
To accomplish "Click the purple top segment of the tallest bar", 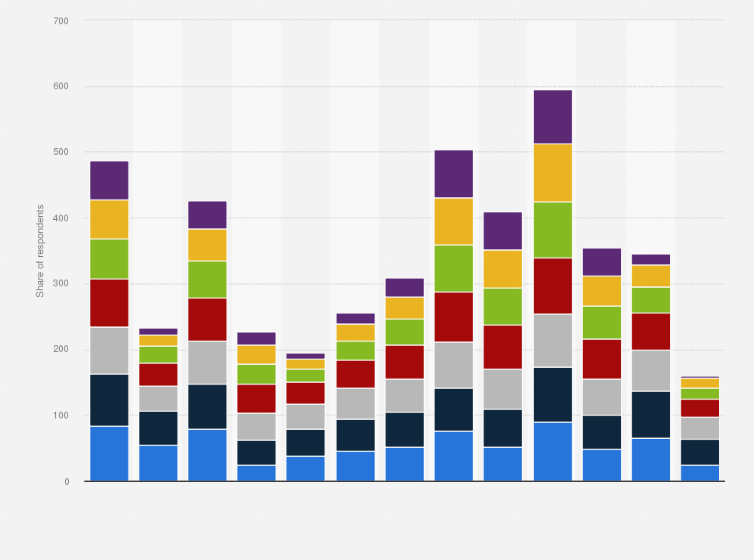I will pyautogui.click(x=552, y=116).
